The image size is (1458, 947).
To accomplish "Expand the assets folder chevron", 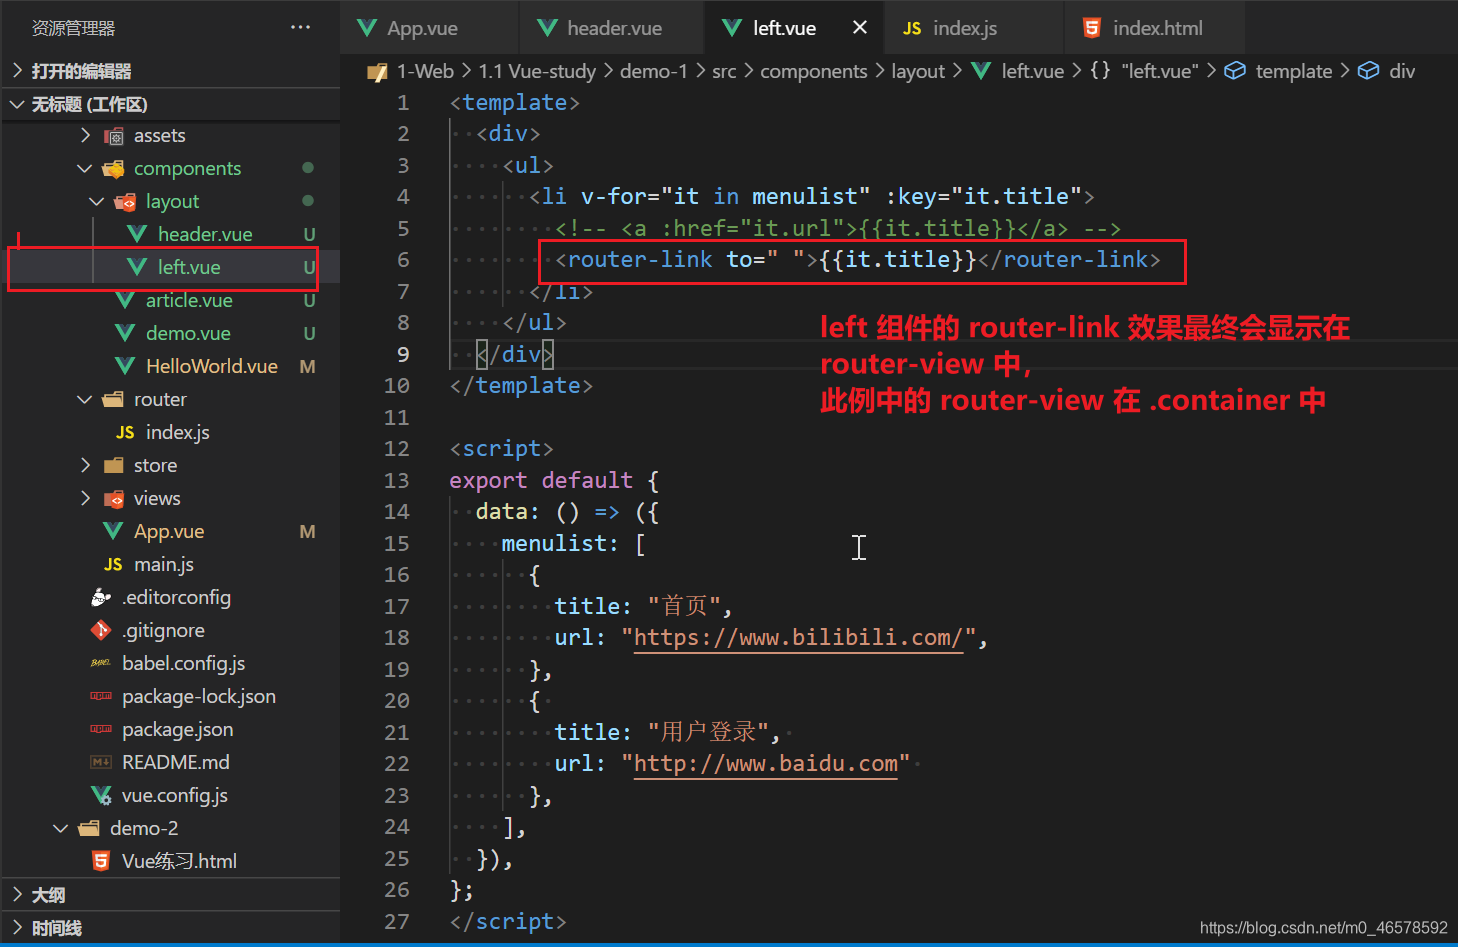I will [x=86, y=135].
